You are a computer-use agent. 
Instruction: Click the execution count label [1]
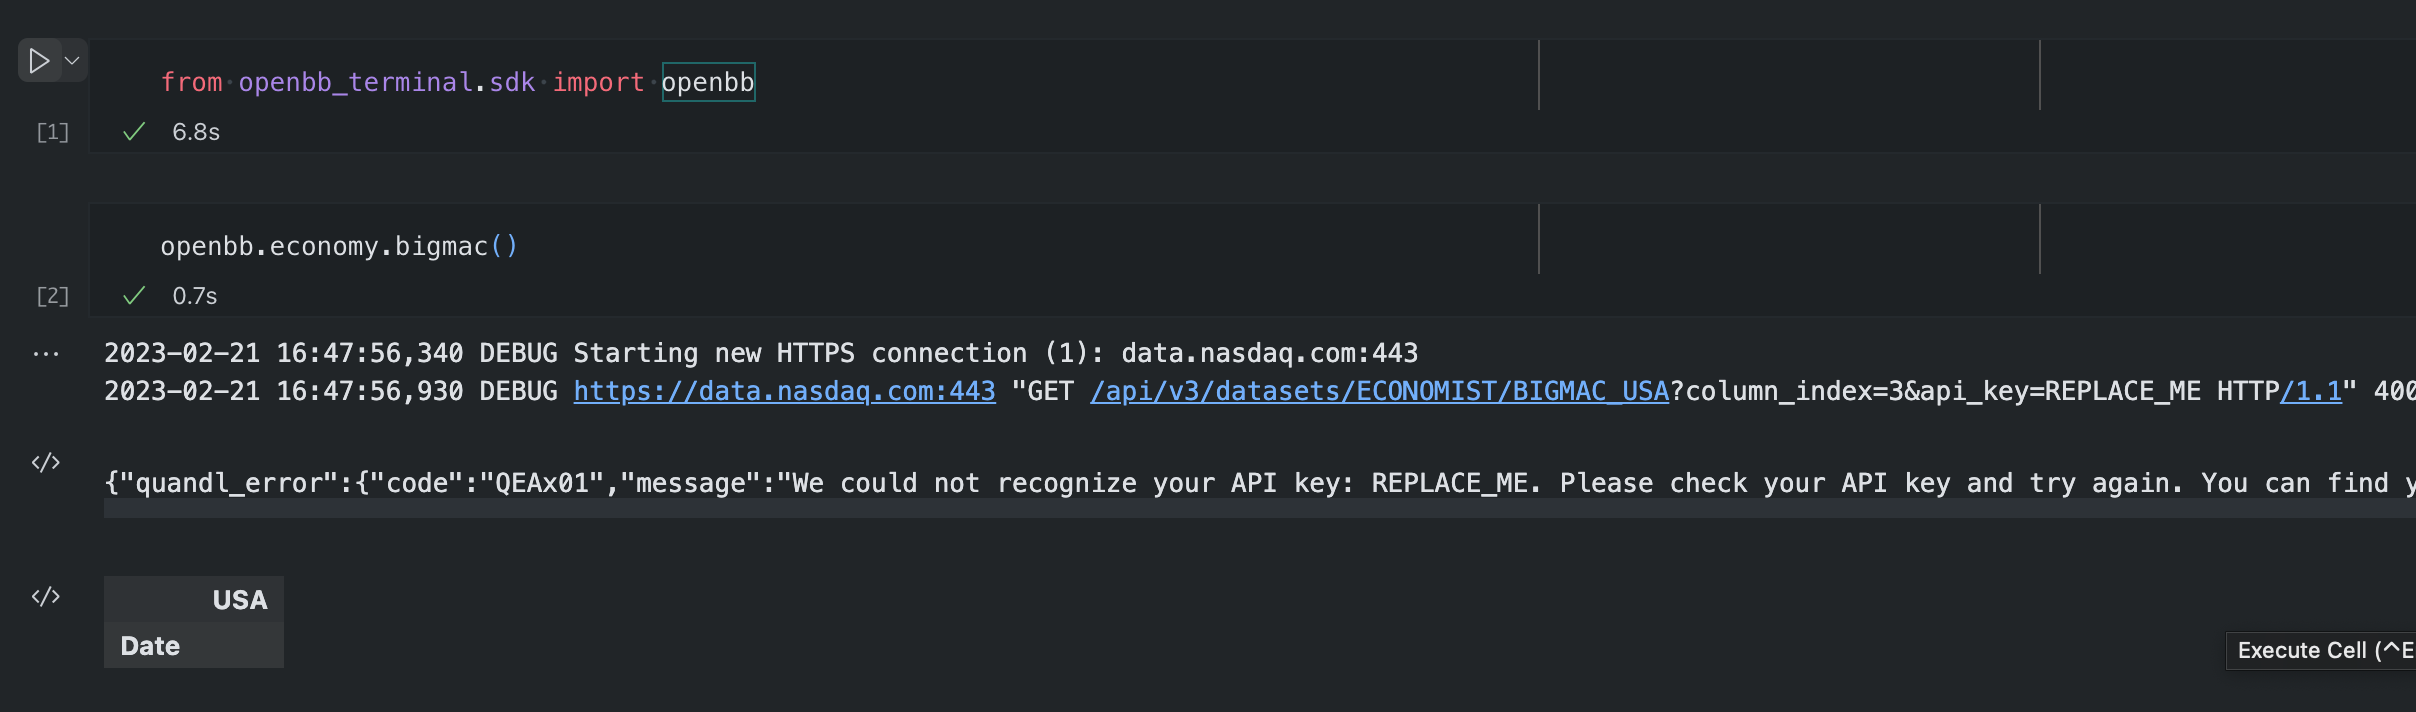(x=52, y=131)
